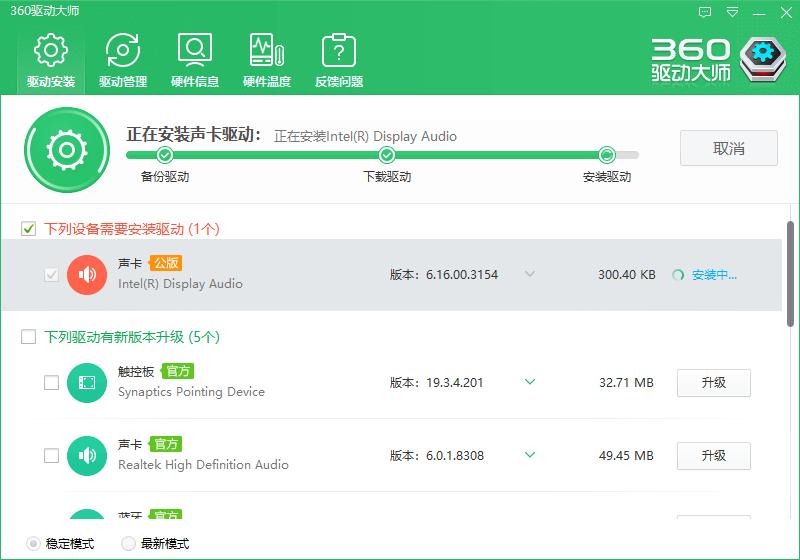Minimize the 360驱动大师 window

(x=759, y=13)
